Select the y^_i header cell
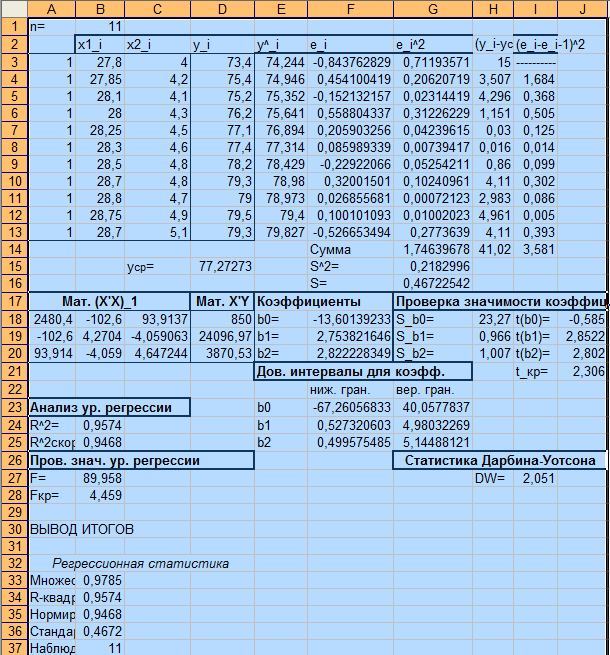The height and width of the screenshot is (655, 610). pos(281,44)
